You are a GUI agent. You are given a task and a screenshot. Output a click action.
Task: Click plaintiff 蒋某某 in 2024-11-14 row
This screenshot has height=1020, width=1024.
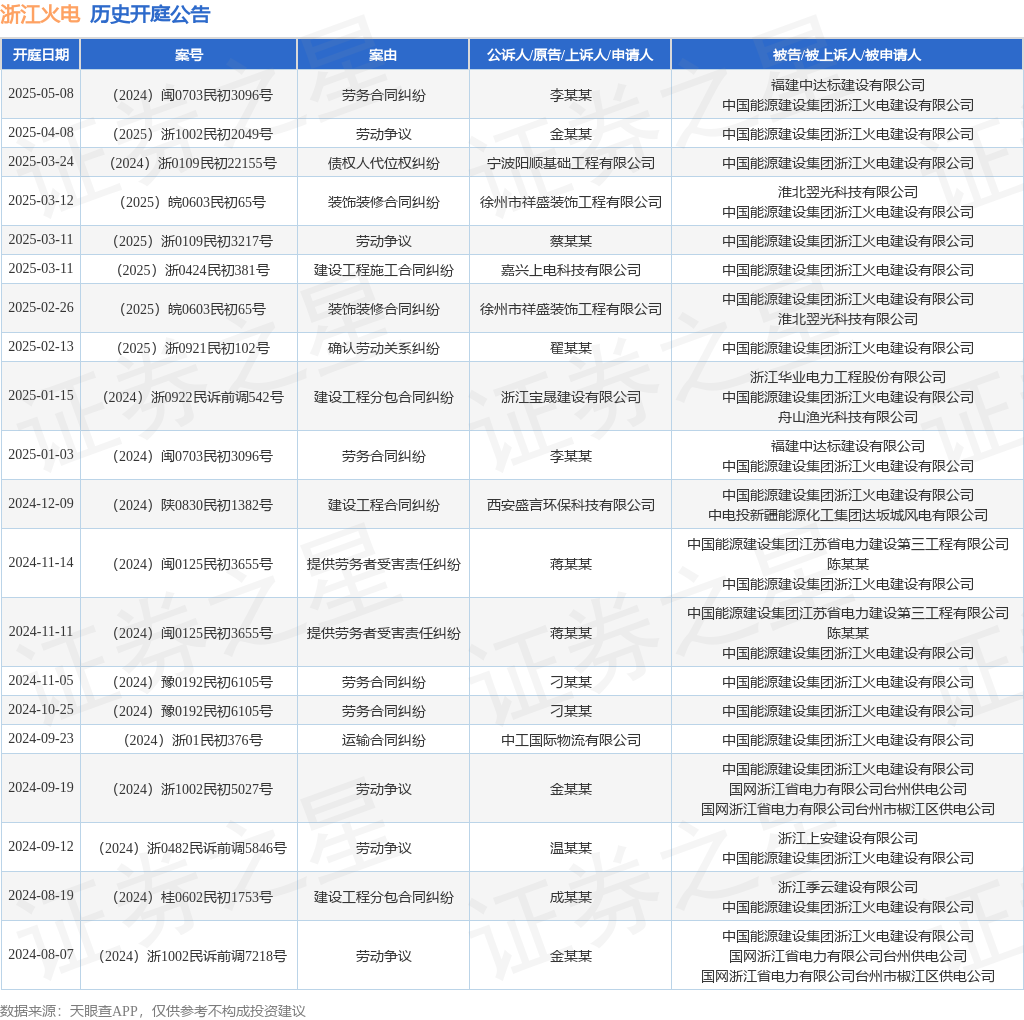tap(571, 564)
